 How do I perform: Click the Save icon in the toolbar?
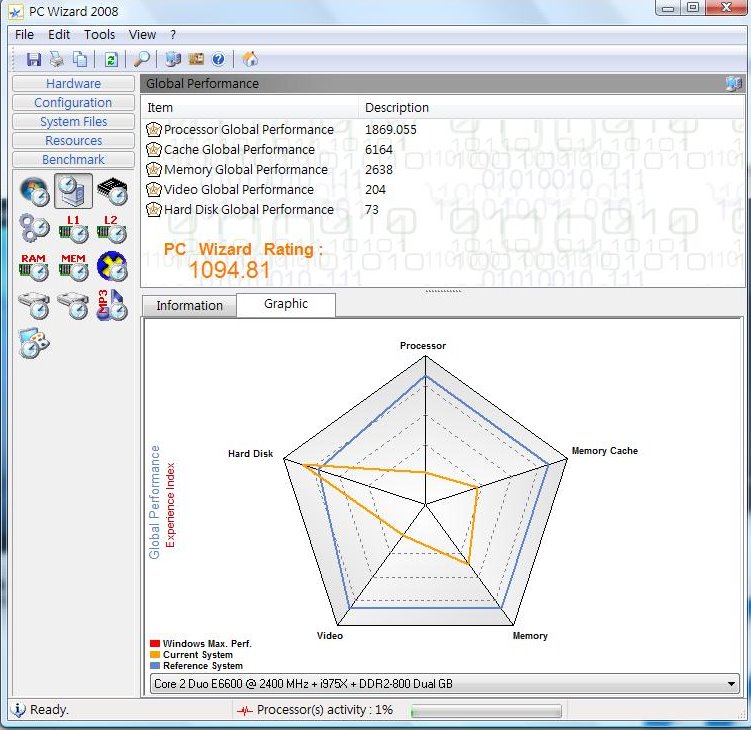tap(34, 59)
